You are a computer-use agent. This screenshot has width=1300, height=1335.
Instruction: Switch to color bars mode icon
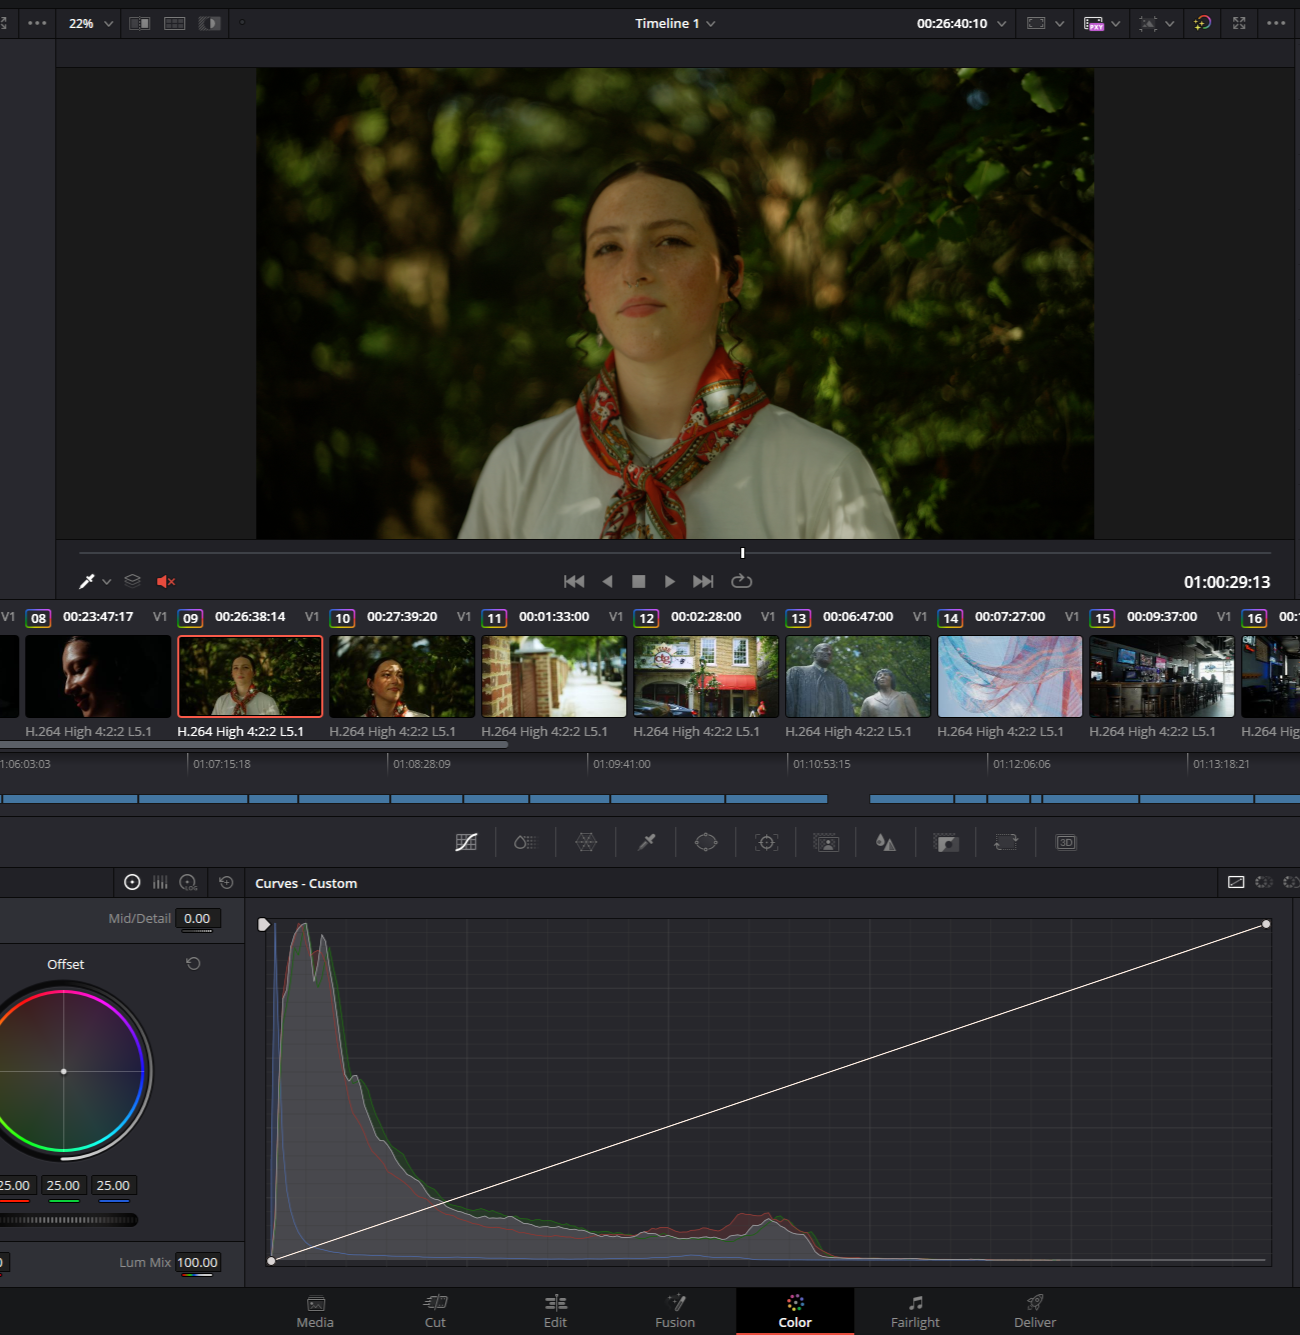(x=160, y=882)
